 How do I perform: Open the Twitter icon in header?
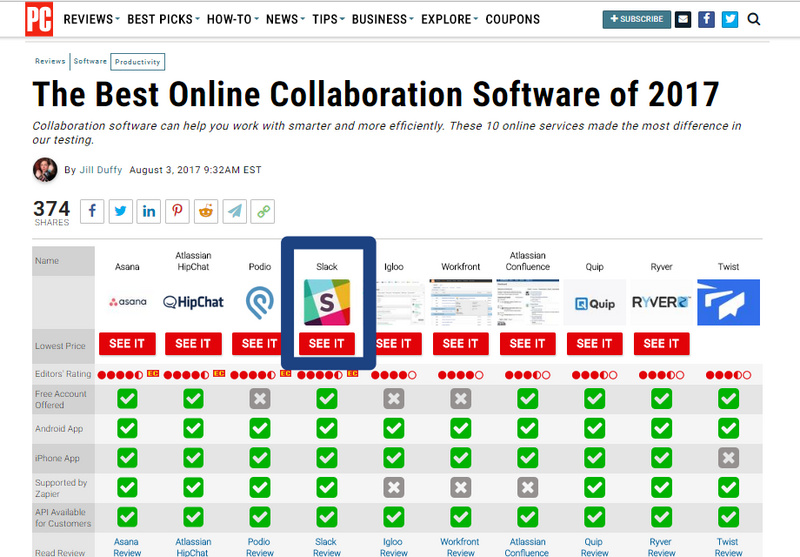click(730, 19)
